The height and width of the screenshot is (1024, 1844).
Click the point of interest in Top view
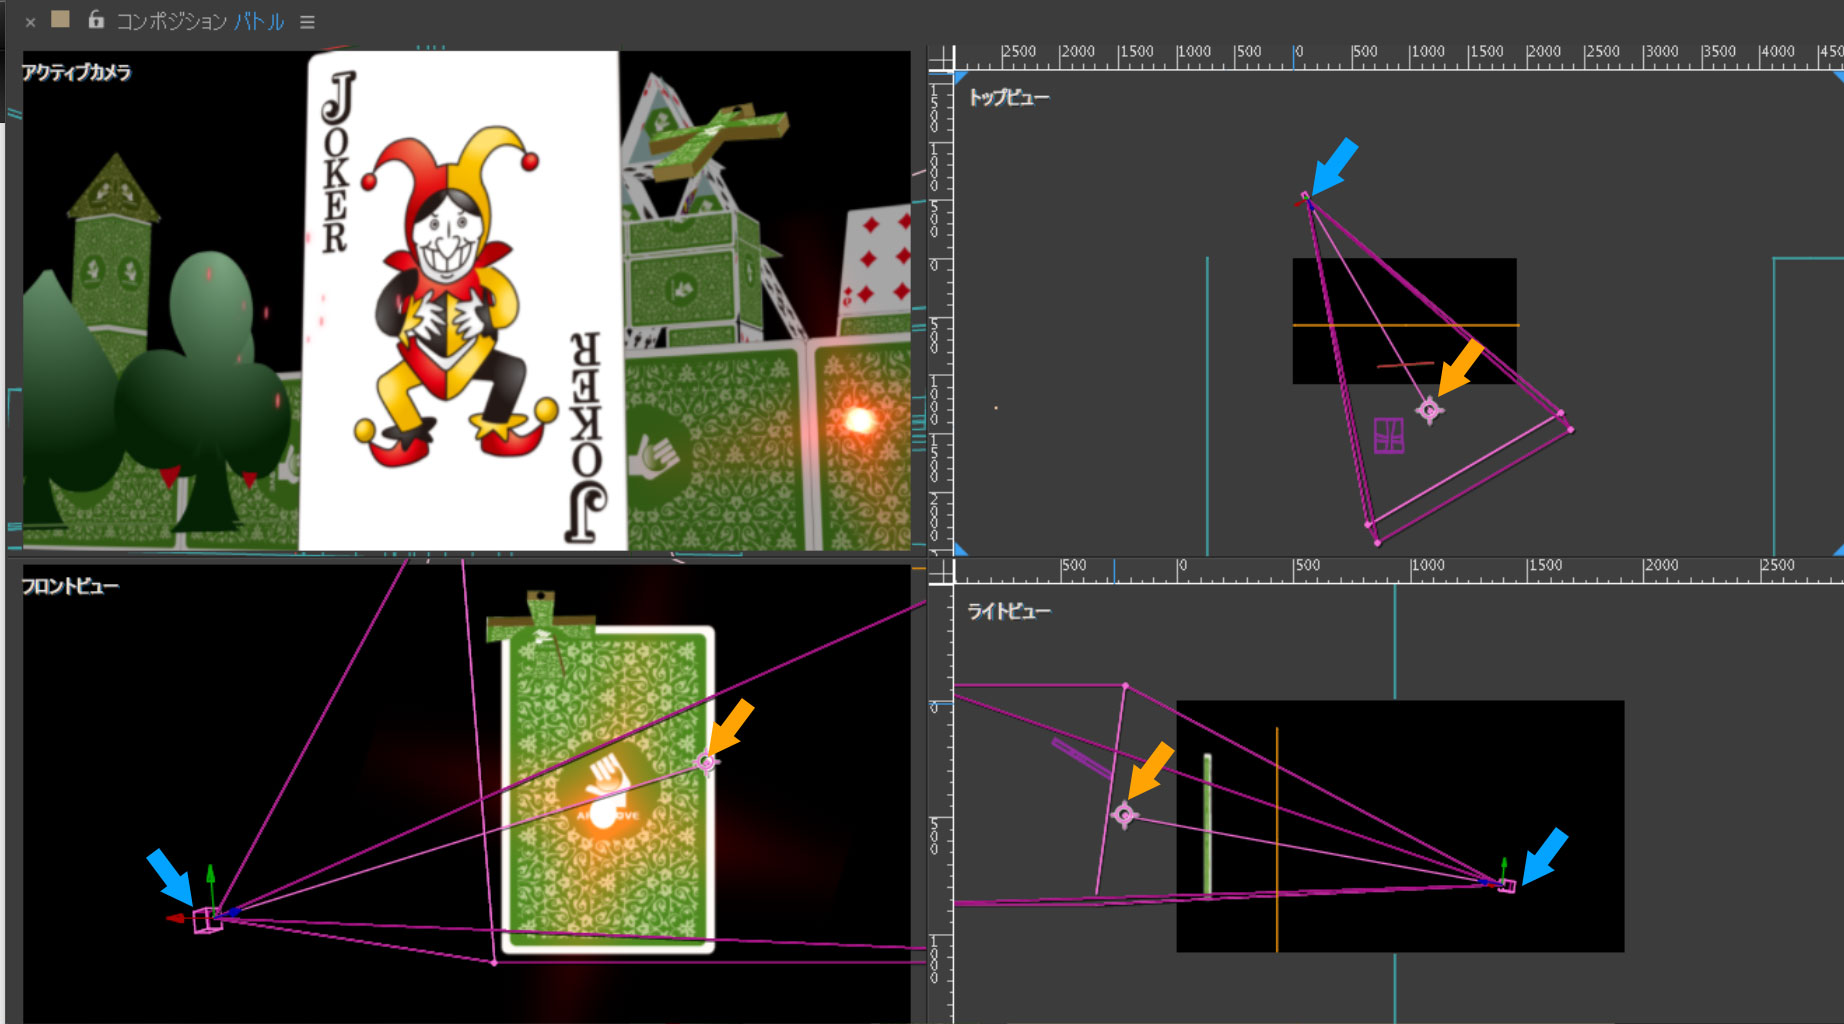1429,410
